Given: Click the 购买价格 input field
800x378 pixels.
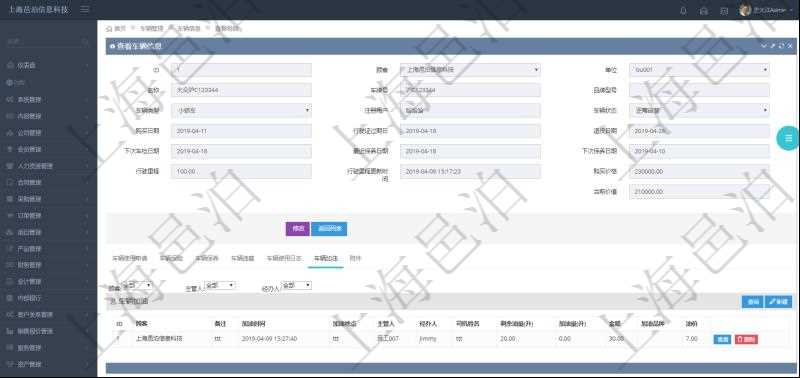Looking at the screenshot, I should (x=699, y=171).
